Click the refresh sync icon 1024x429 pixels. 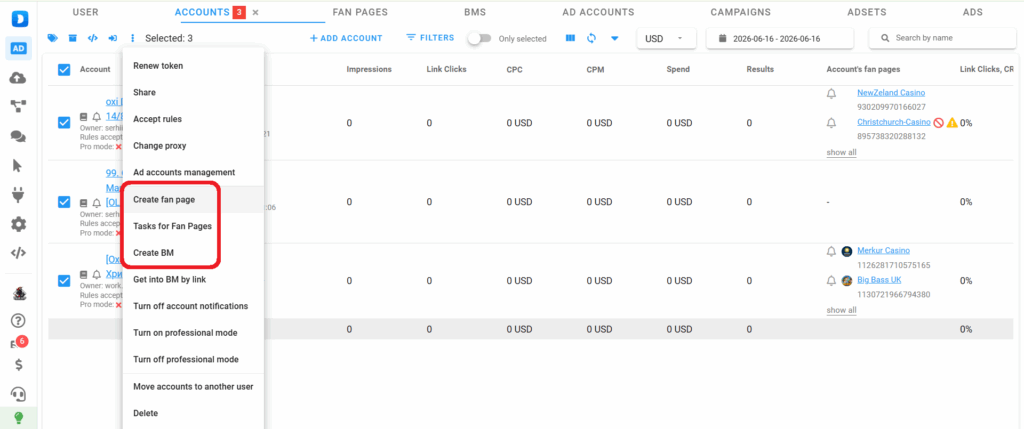coord(592,38)
